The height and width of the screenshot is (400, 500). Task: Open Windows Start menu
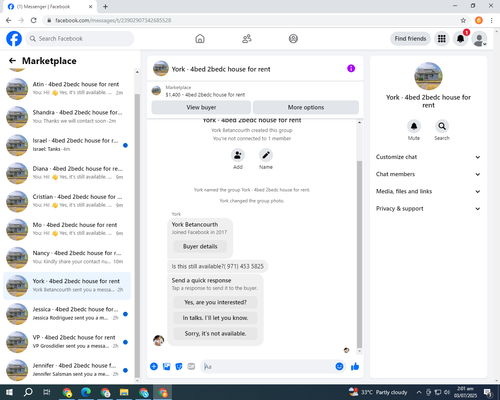click(x=9, y=392)
